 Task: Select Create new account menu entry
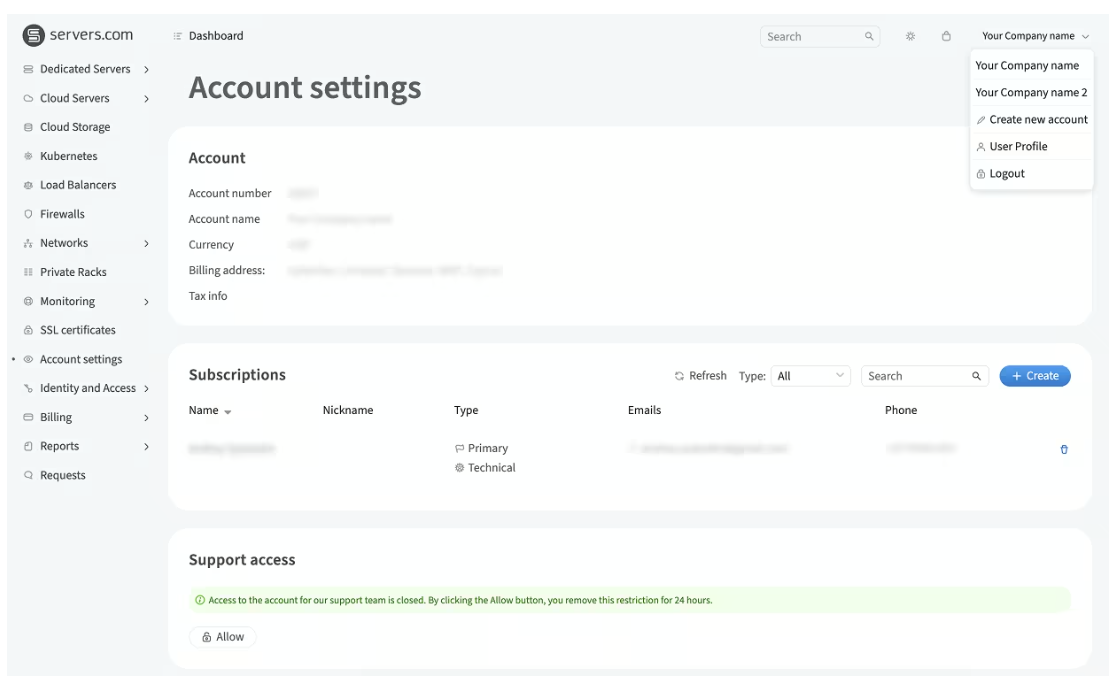(x=1037, y=120)
